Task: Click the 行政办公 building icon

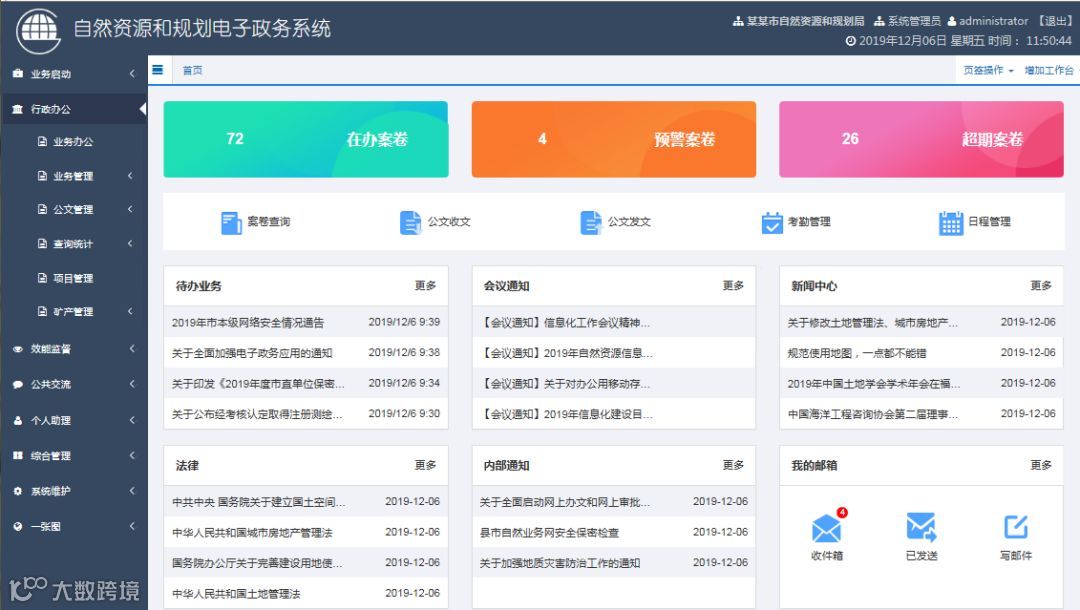Action: [18, 109]
